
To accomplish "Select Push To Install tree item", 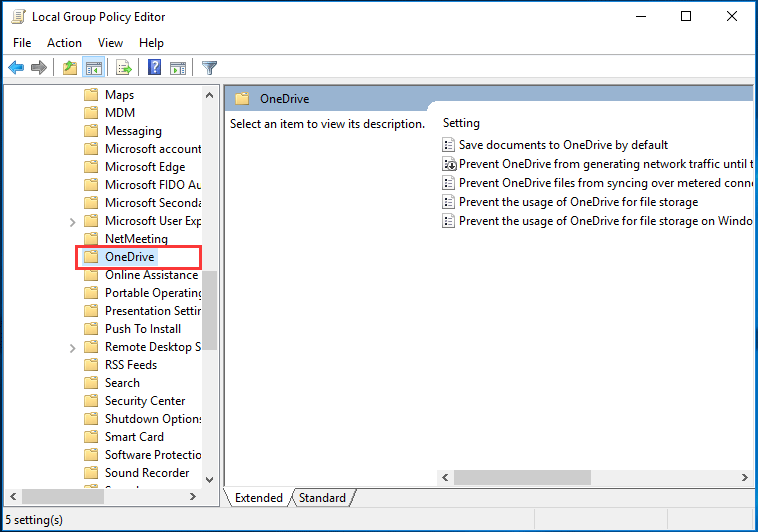I will pos(143,329).
